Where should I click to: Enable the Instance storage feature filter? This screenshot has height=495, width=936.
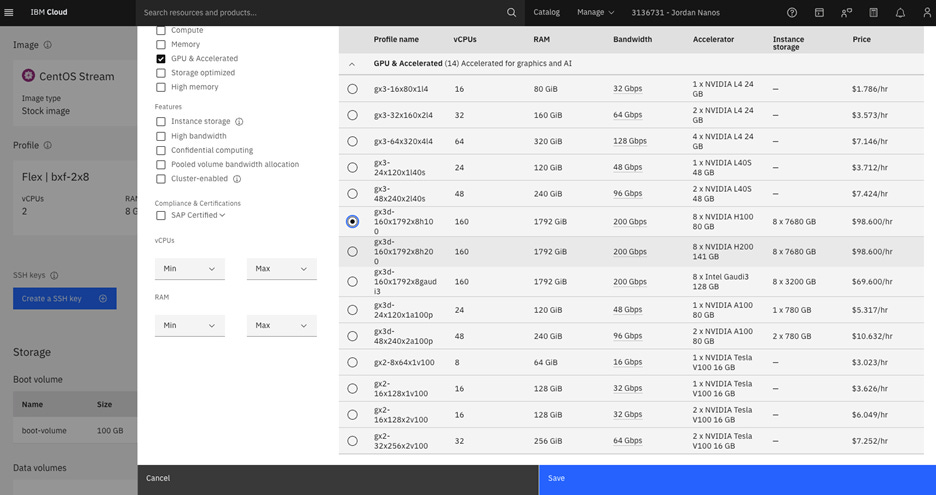[x=161, y=122]
